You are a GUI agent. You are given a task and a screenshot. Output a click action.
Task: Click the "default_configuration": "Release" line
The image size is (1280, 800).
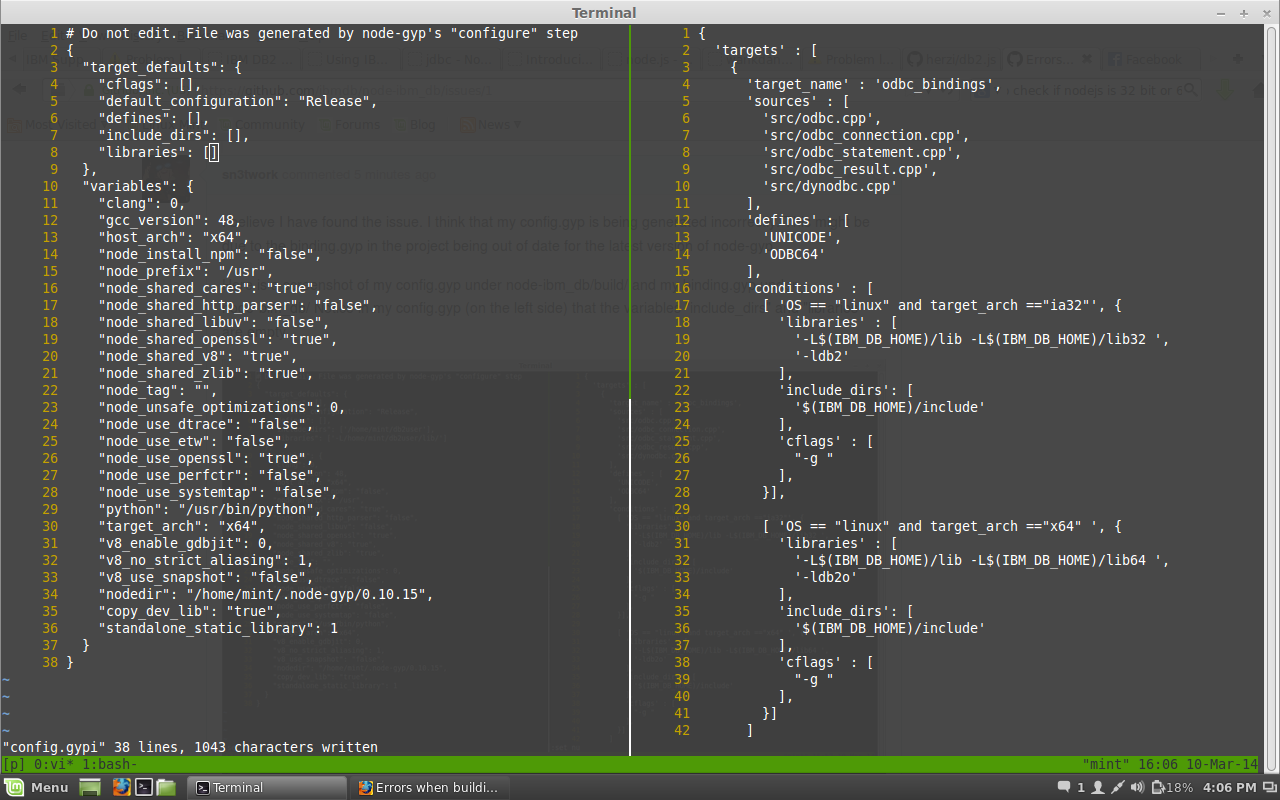[238, 101]
